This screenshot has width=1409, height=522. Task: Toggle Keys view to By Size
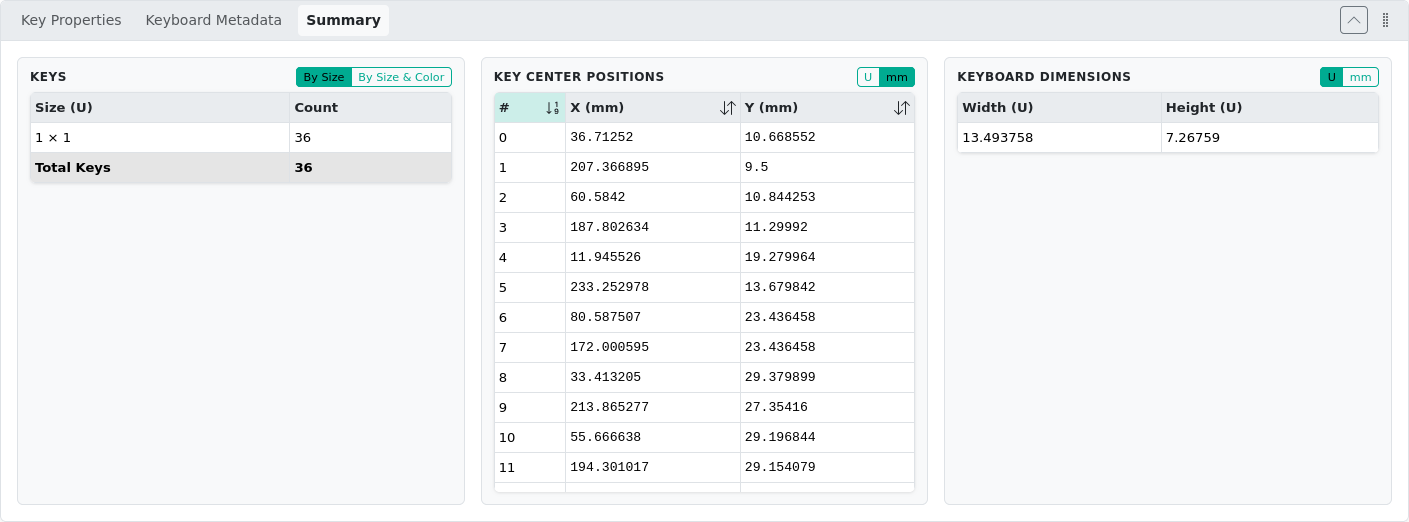[323, 77]
